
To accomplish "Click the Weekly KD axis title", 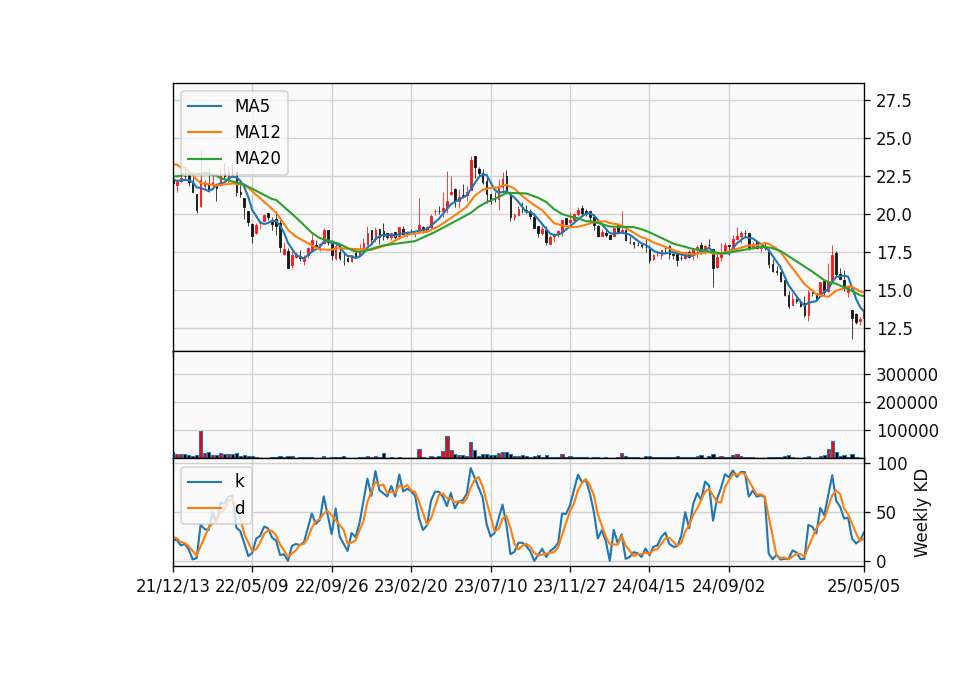I will [x=920, y=513].
